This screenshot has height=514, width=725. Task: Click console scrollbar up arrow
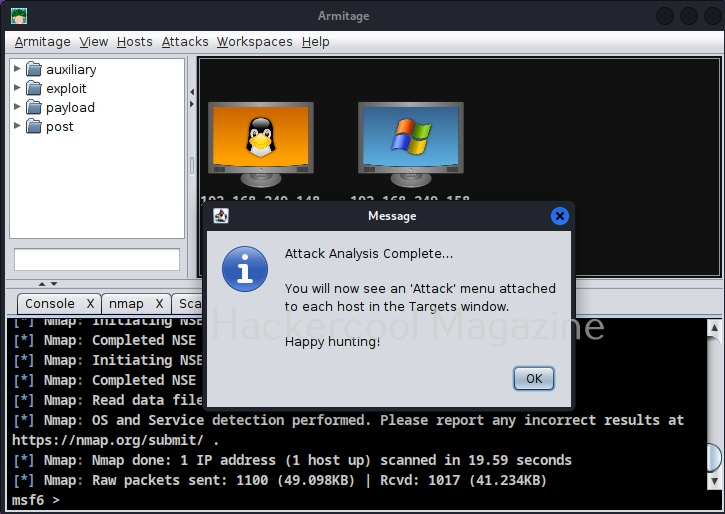[714, 328]
